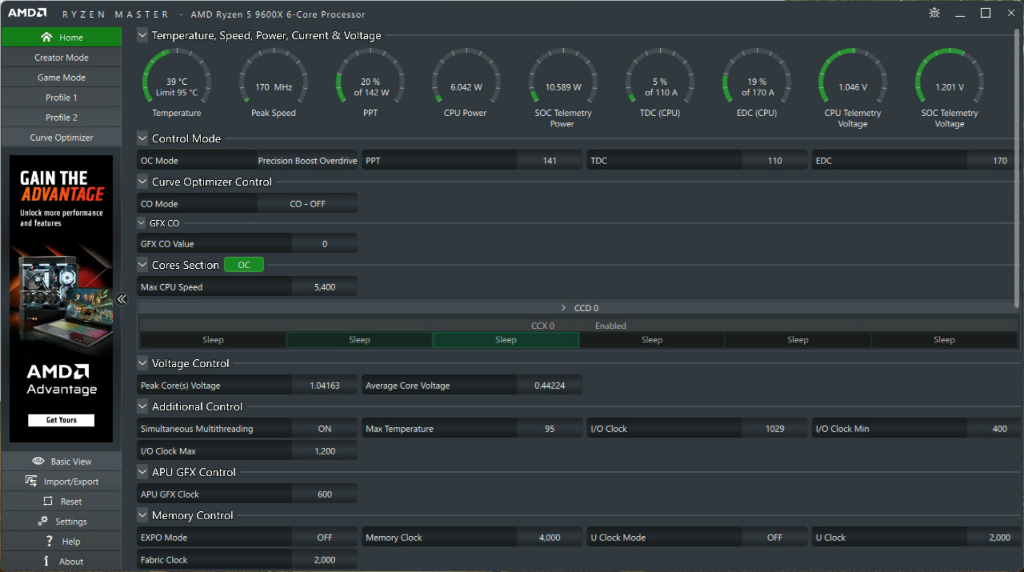This screenshot has width=1024, height=572.
Task: Click the Import/Export label
Action: (x=71, y=481)
